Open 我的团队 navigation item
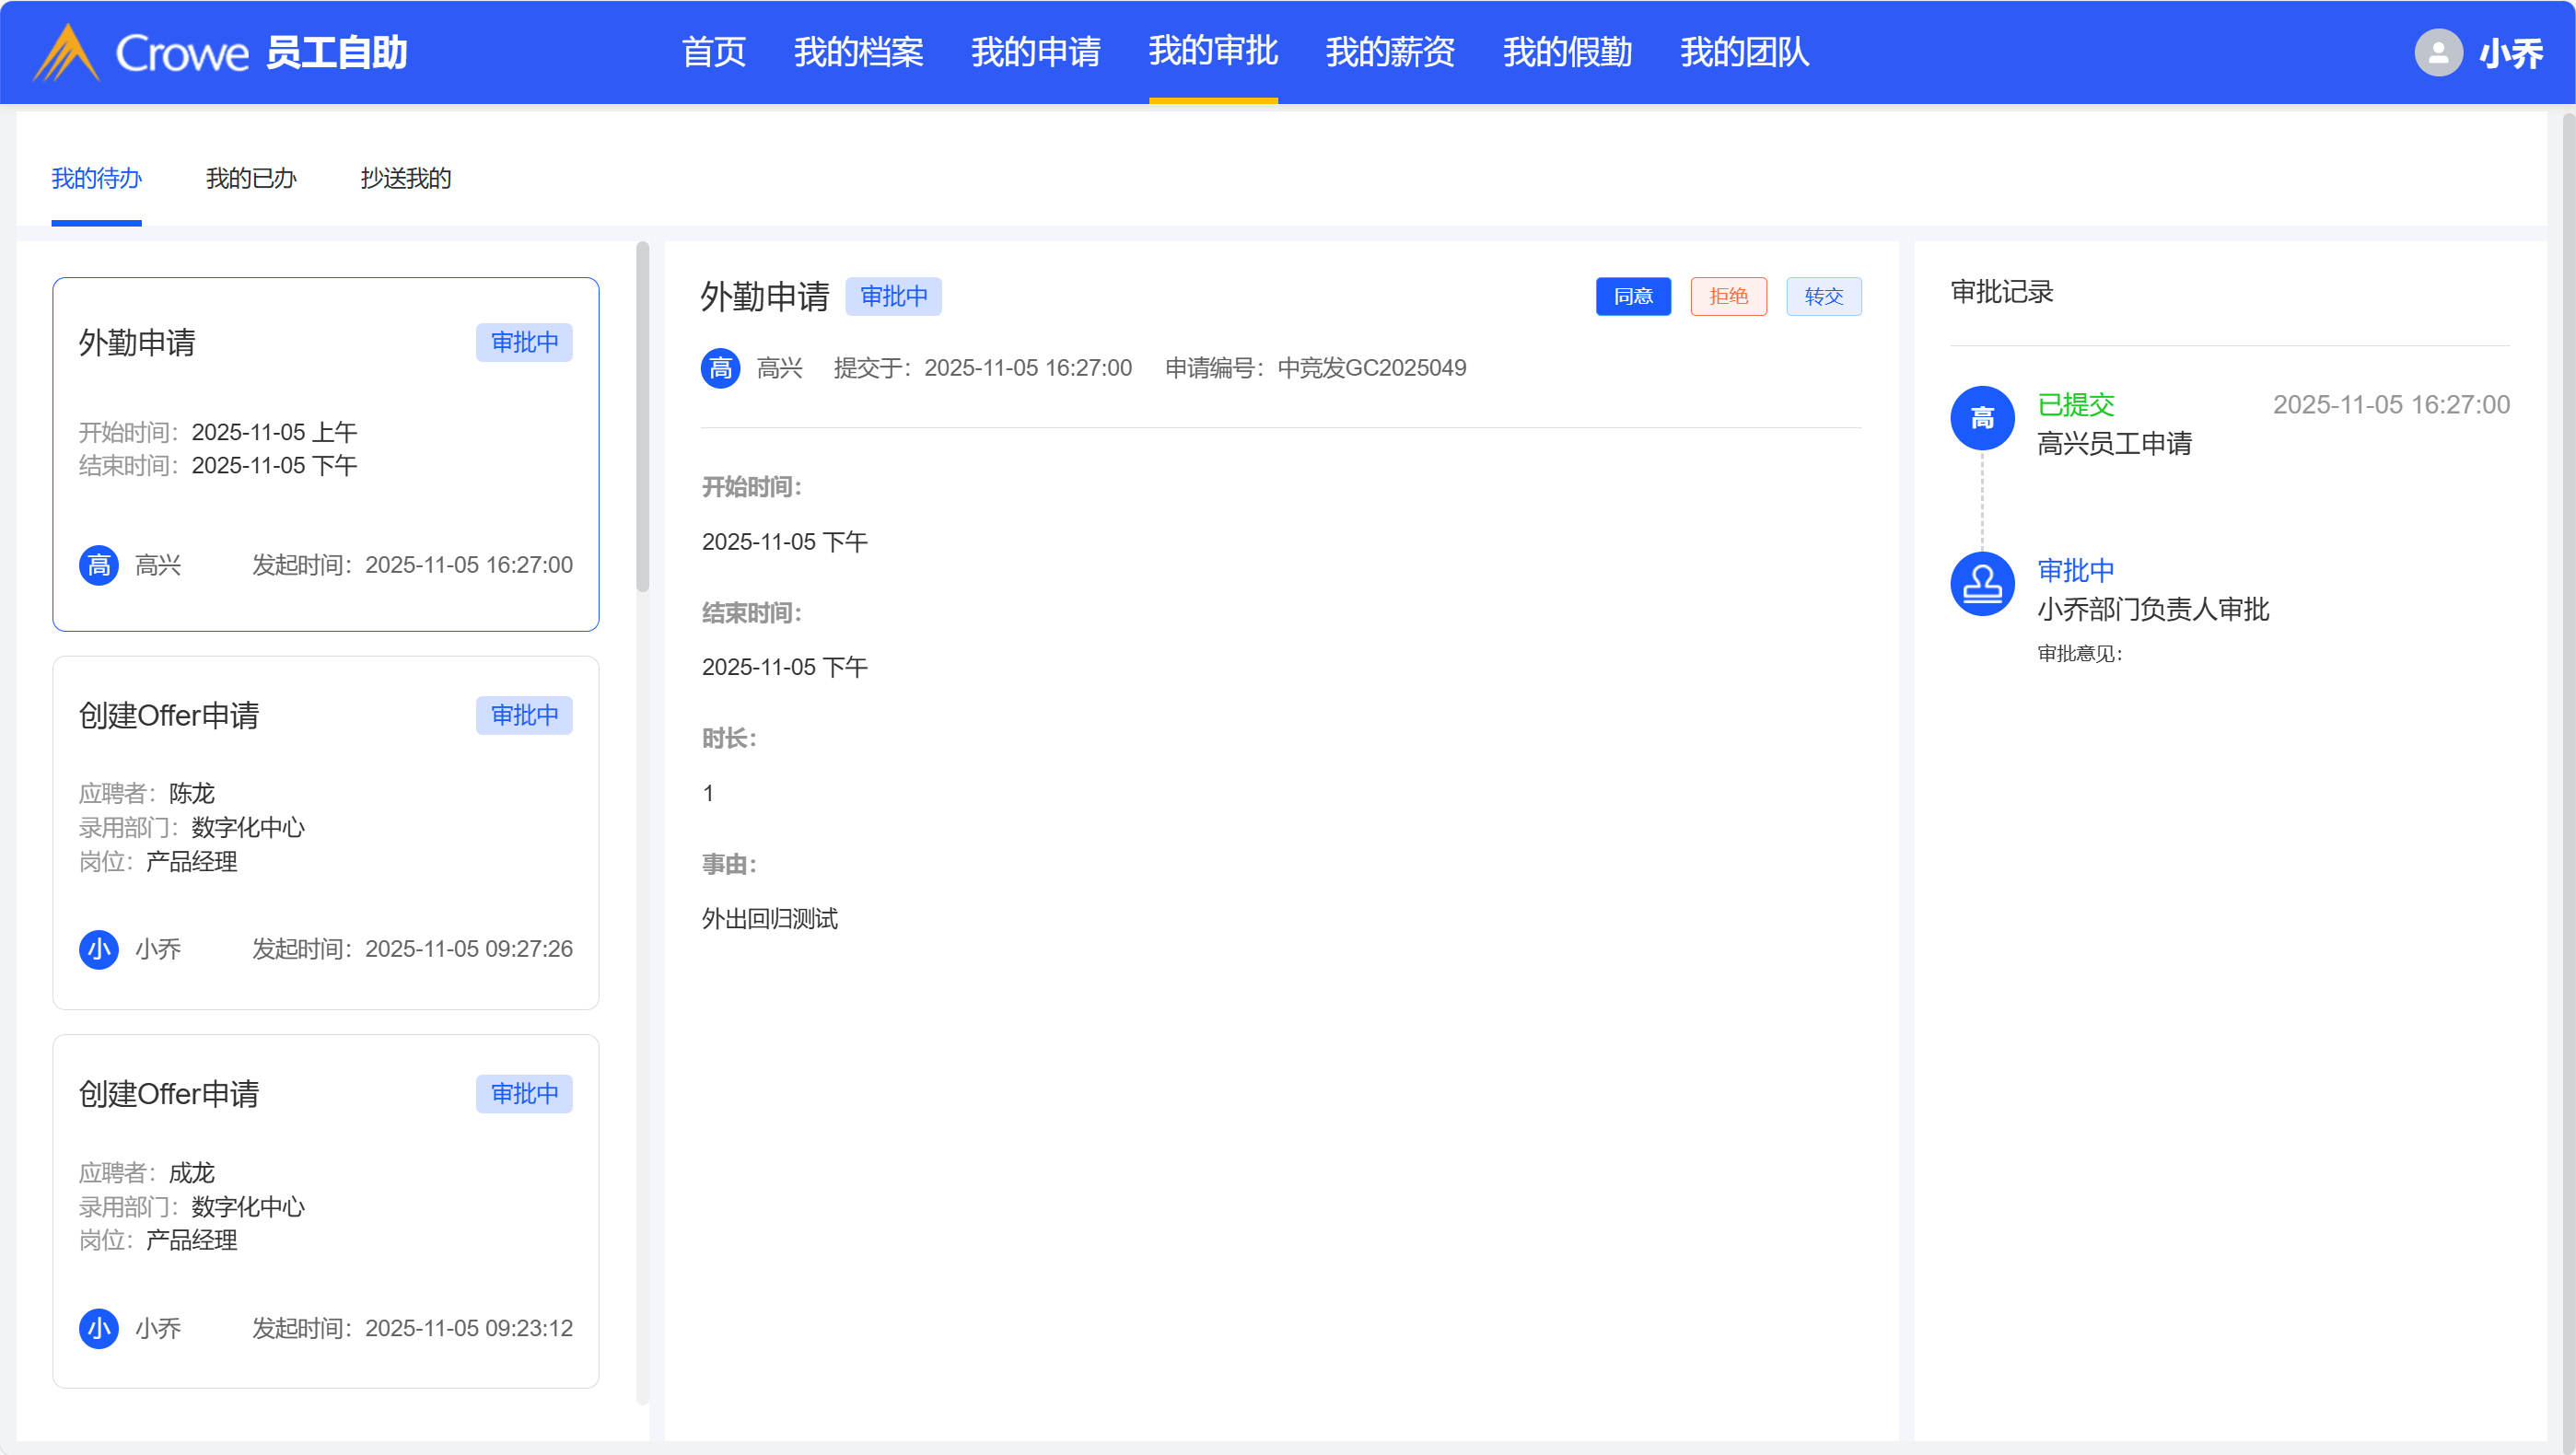 pos(1743,52)
